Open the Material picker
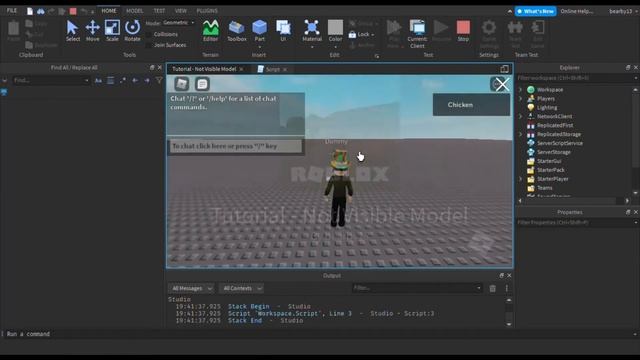Screen dimensions: 640x360 tap(312, 31)
